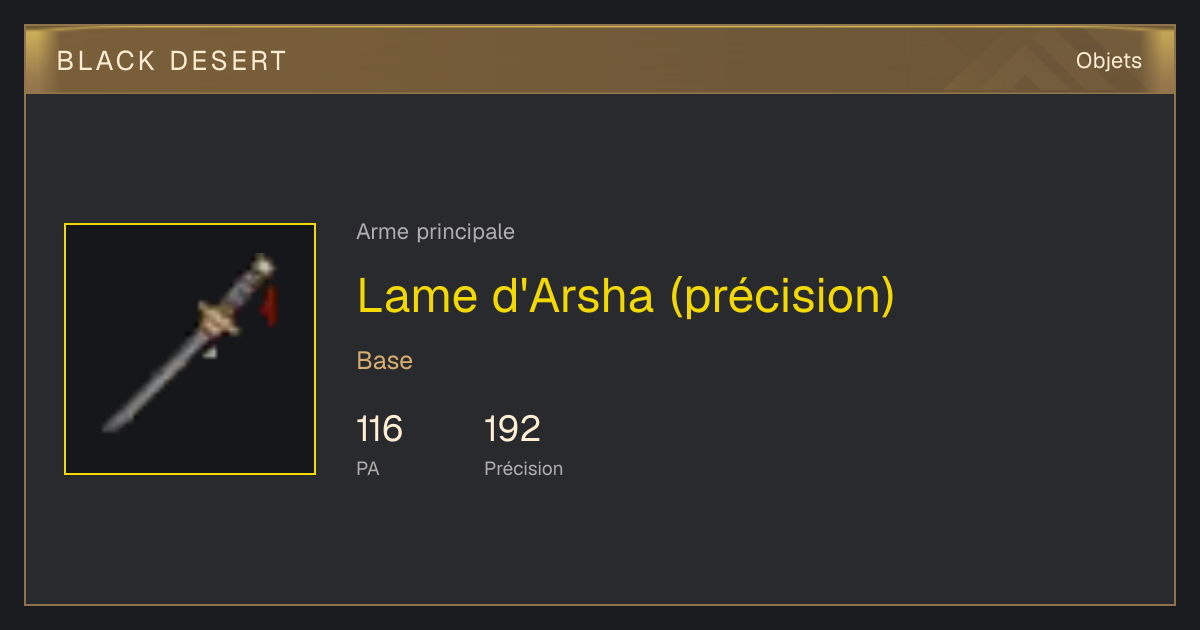Click the PA stat label
1200x630 pixels.
[368, 468]
